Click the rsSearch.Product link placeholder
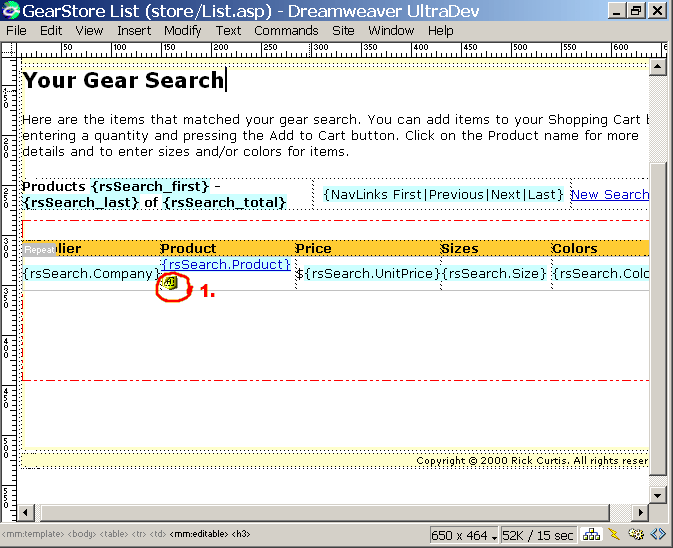Image resolution: width=673 pixels, height=548 pixels. tap(225, 265)
